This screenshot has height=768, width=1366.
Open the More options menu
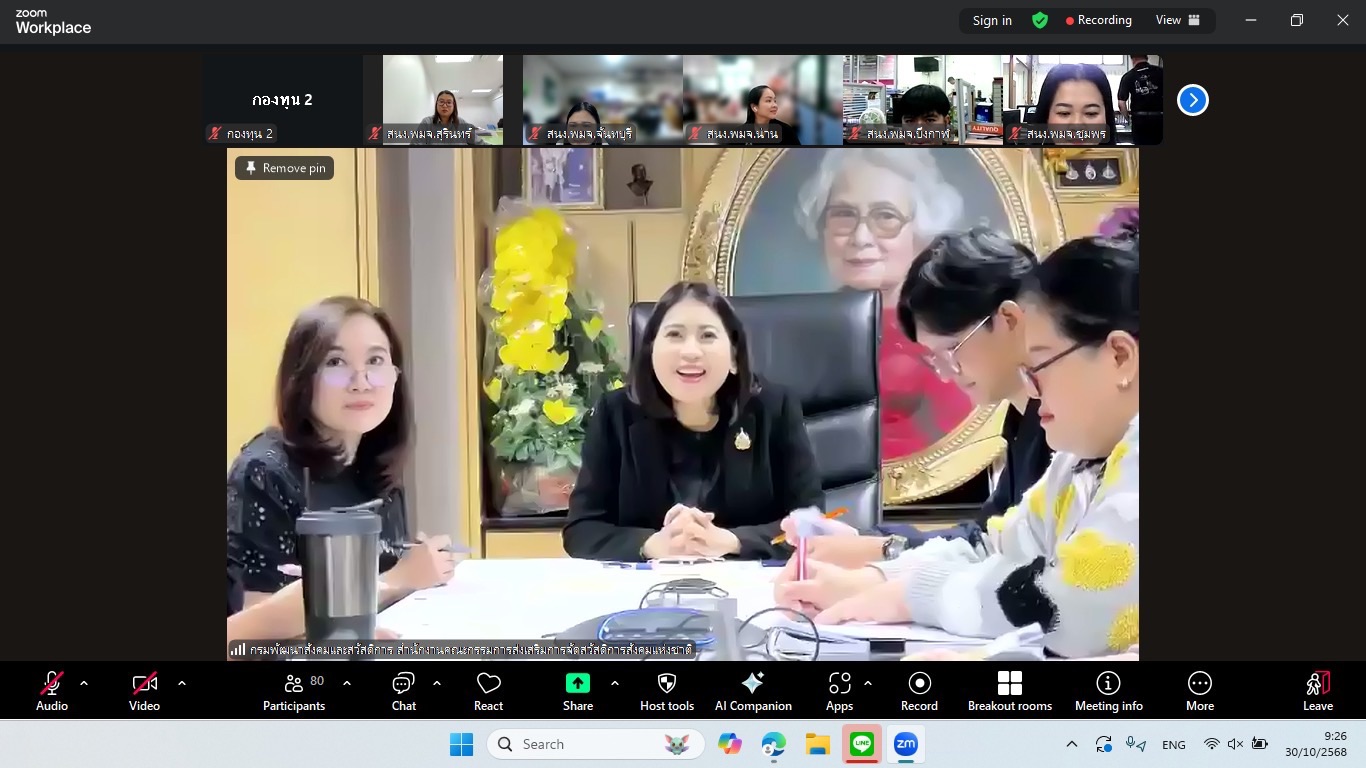(1199, 691)
